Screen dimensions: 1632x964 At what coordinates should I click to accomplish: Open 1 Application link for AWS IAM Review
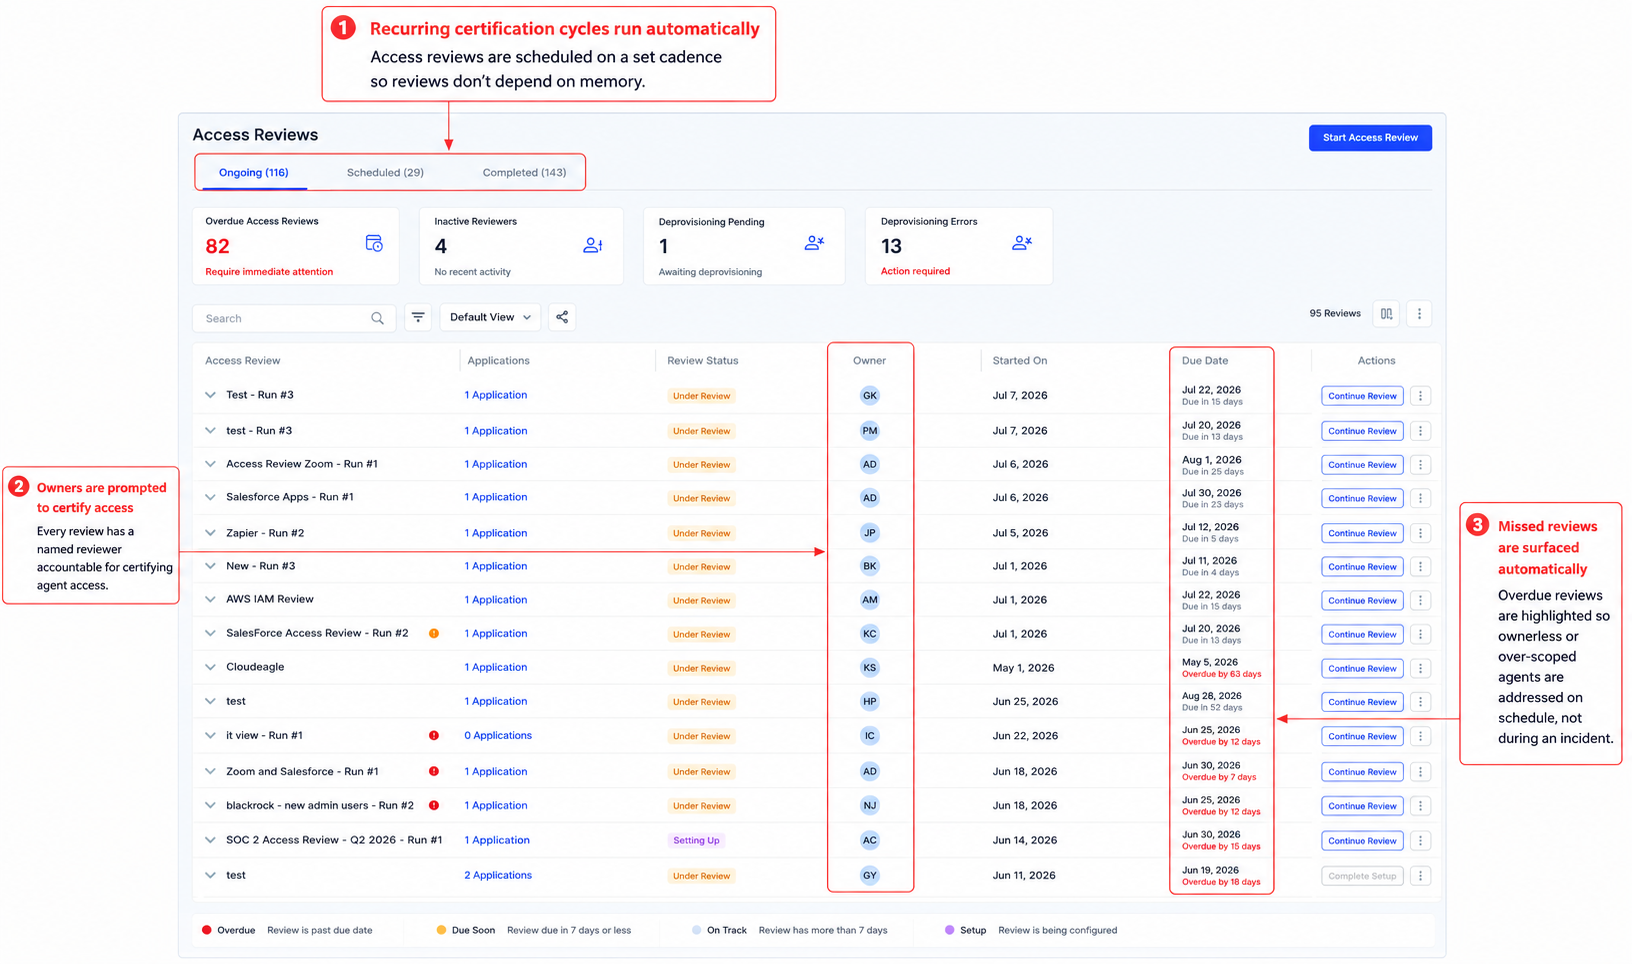coord(496,600)
